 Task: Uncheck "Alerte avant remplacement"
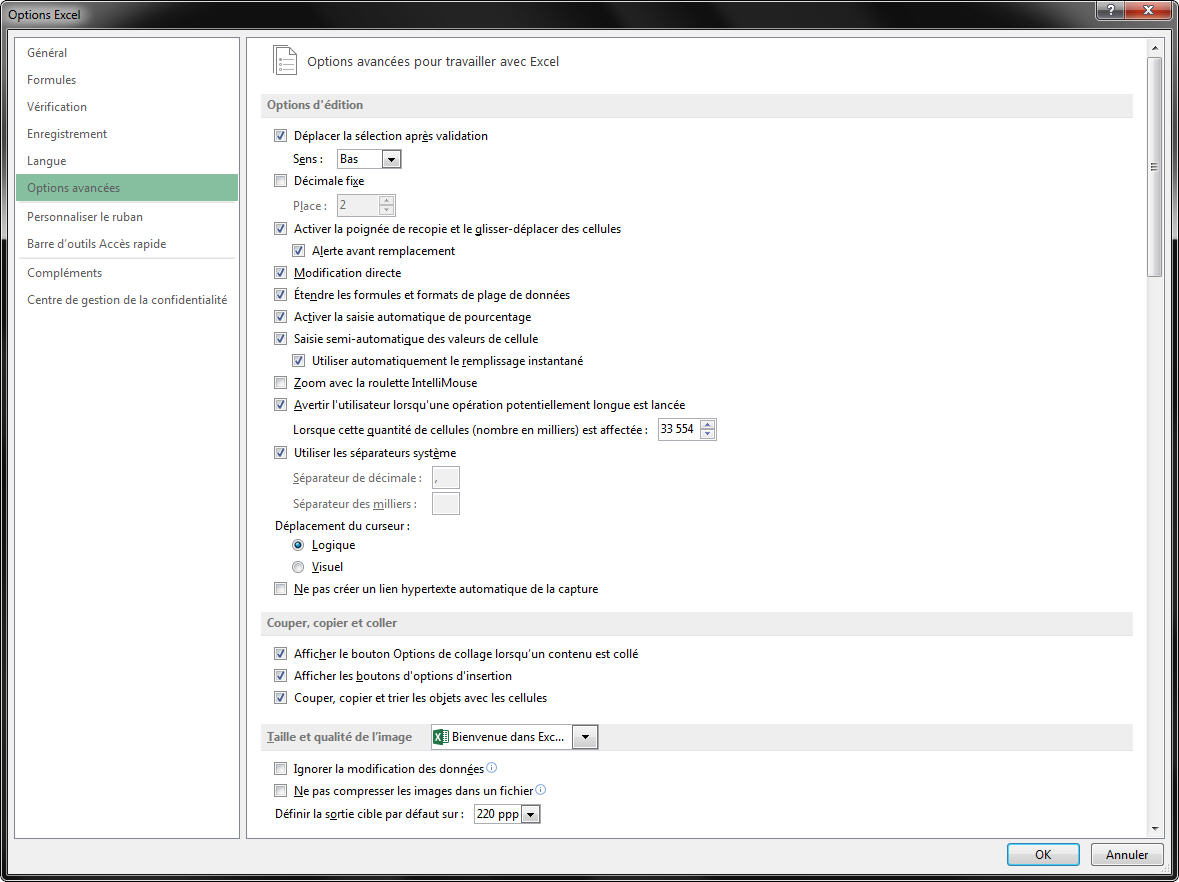[299, 250]
